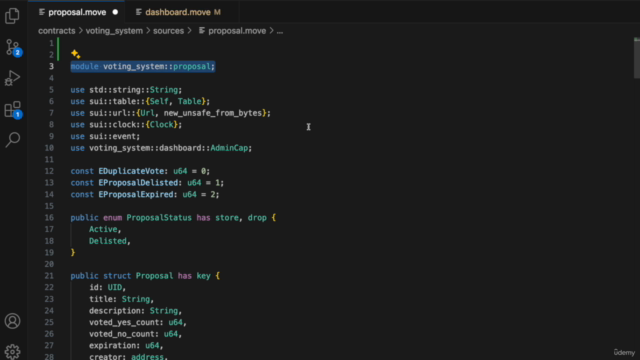This screenshot has width=640, height=360.
Task: Click 'Proposal' struct name on line 21
Action: 154,276
